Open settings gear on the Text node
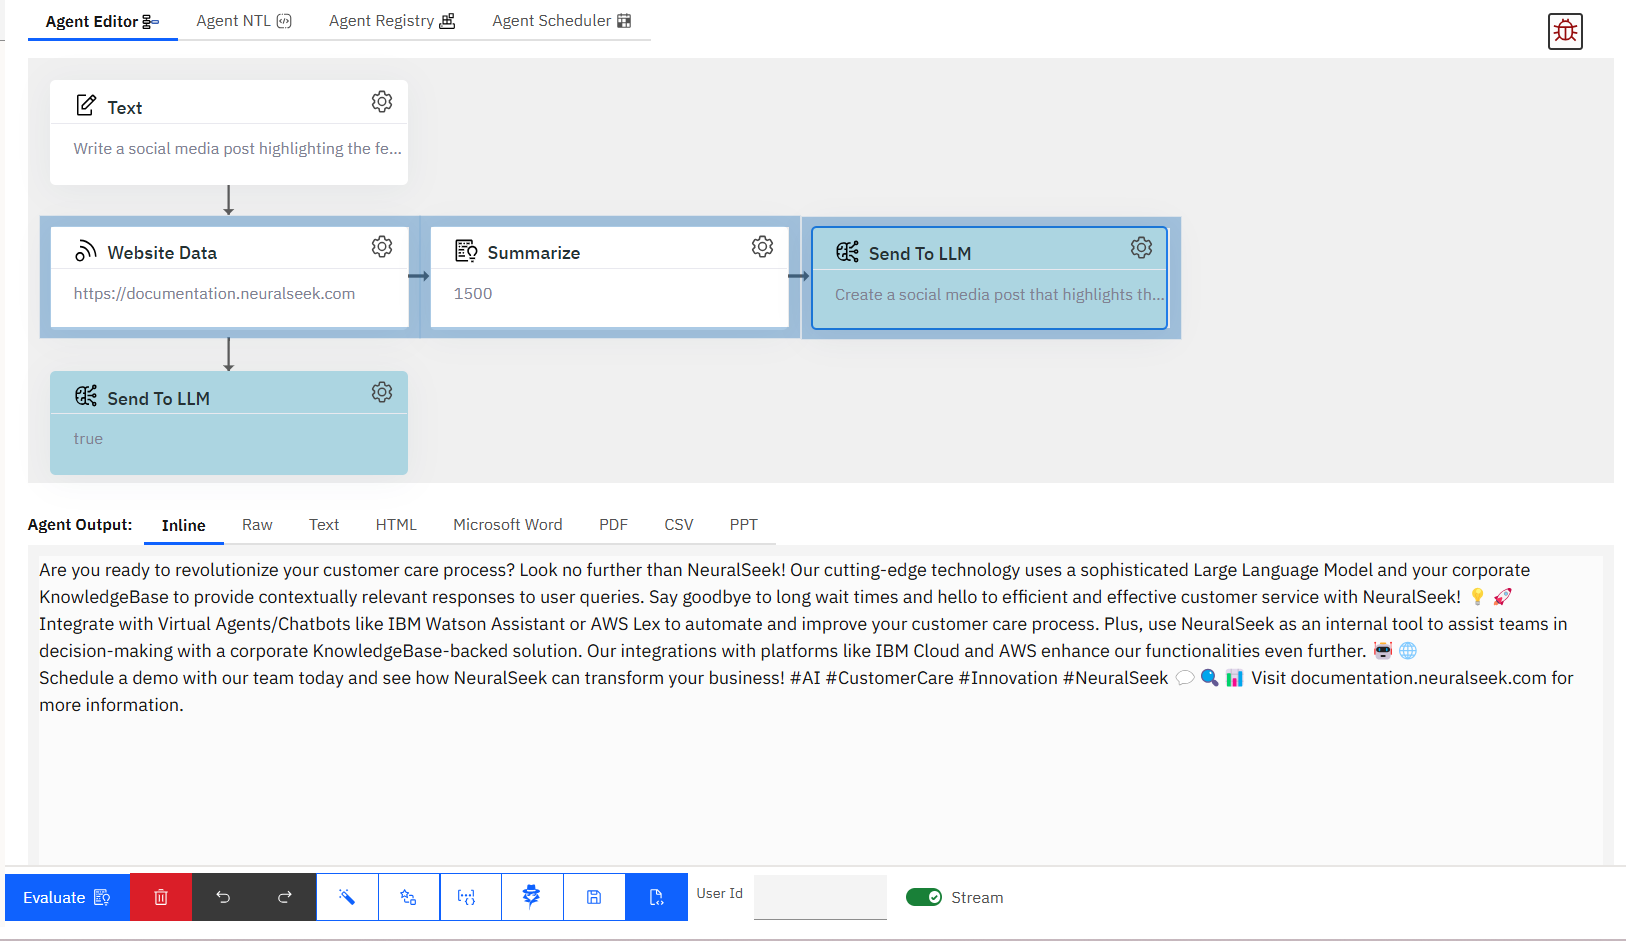This screenshot has width=1626, height=941. tap(382, 102)
